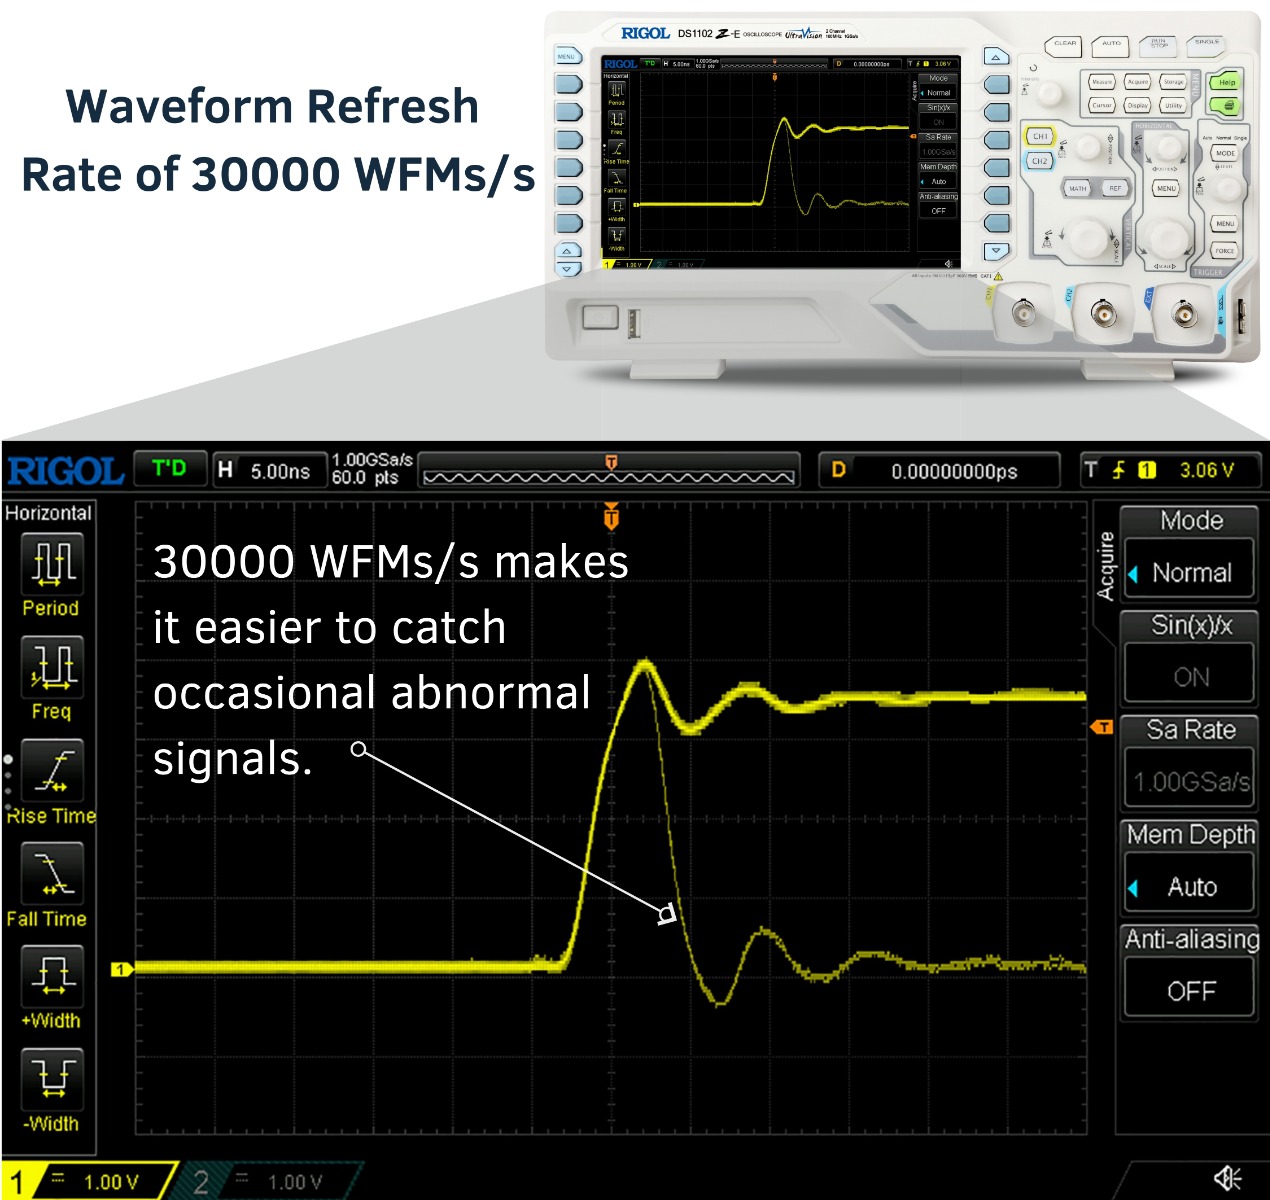Click the Print button below Help on front panel

pos(1226,106)
